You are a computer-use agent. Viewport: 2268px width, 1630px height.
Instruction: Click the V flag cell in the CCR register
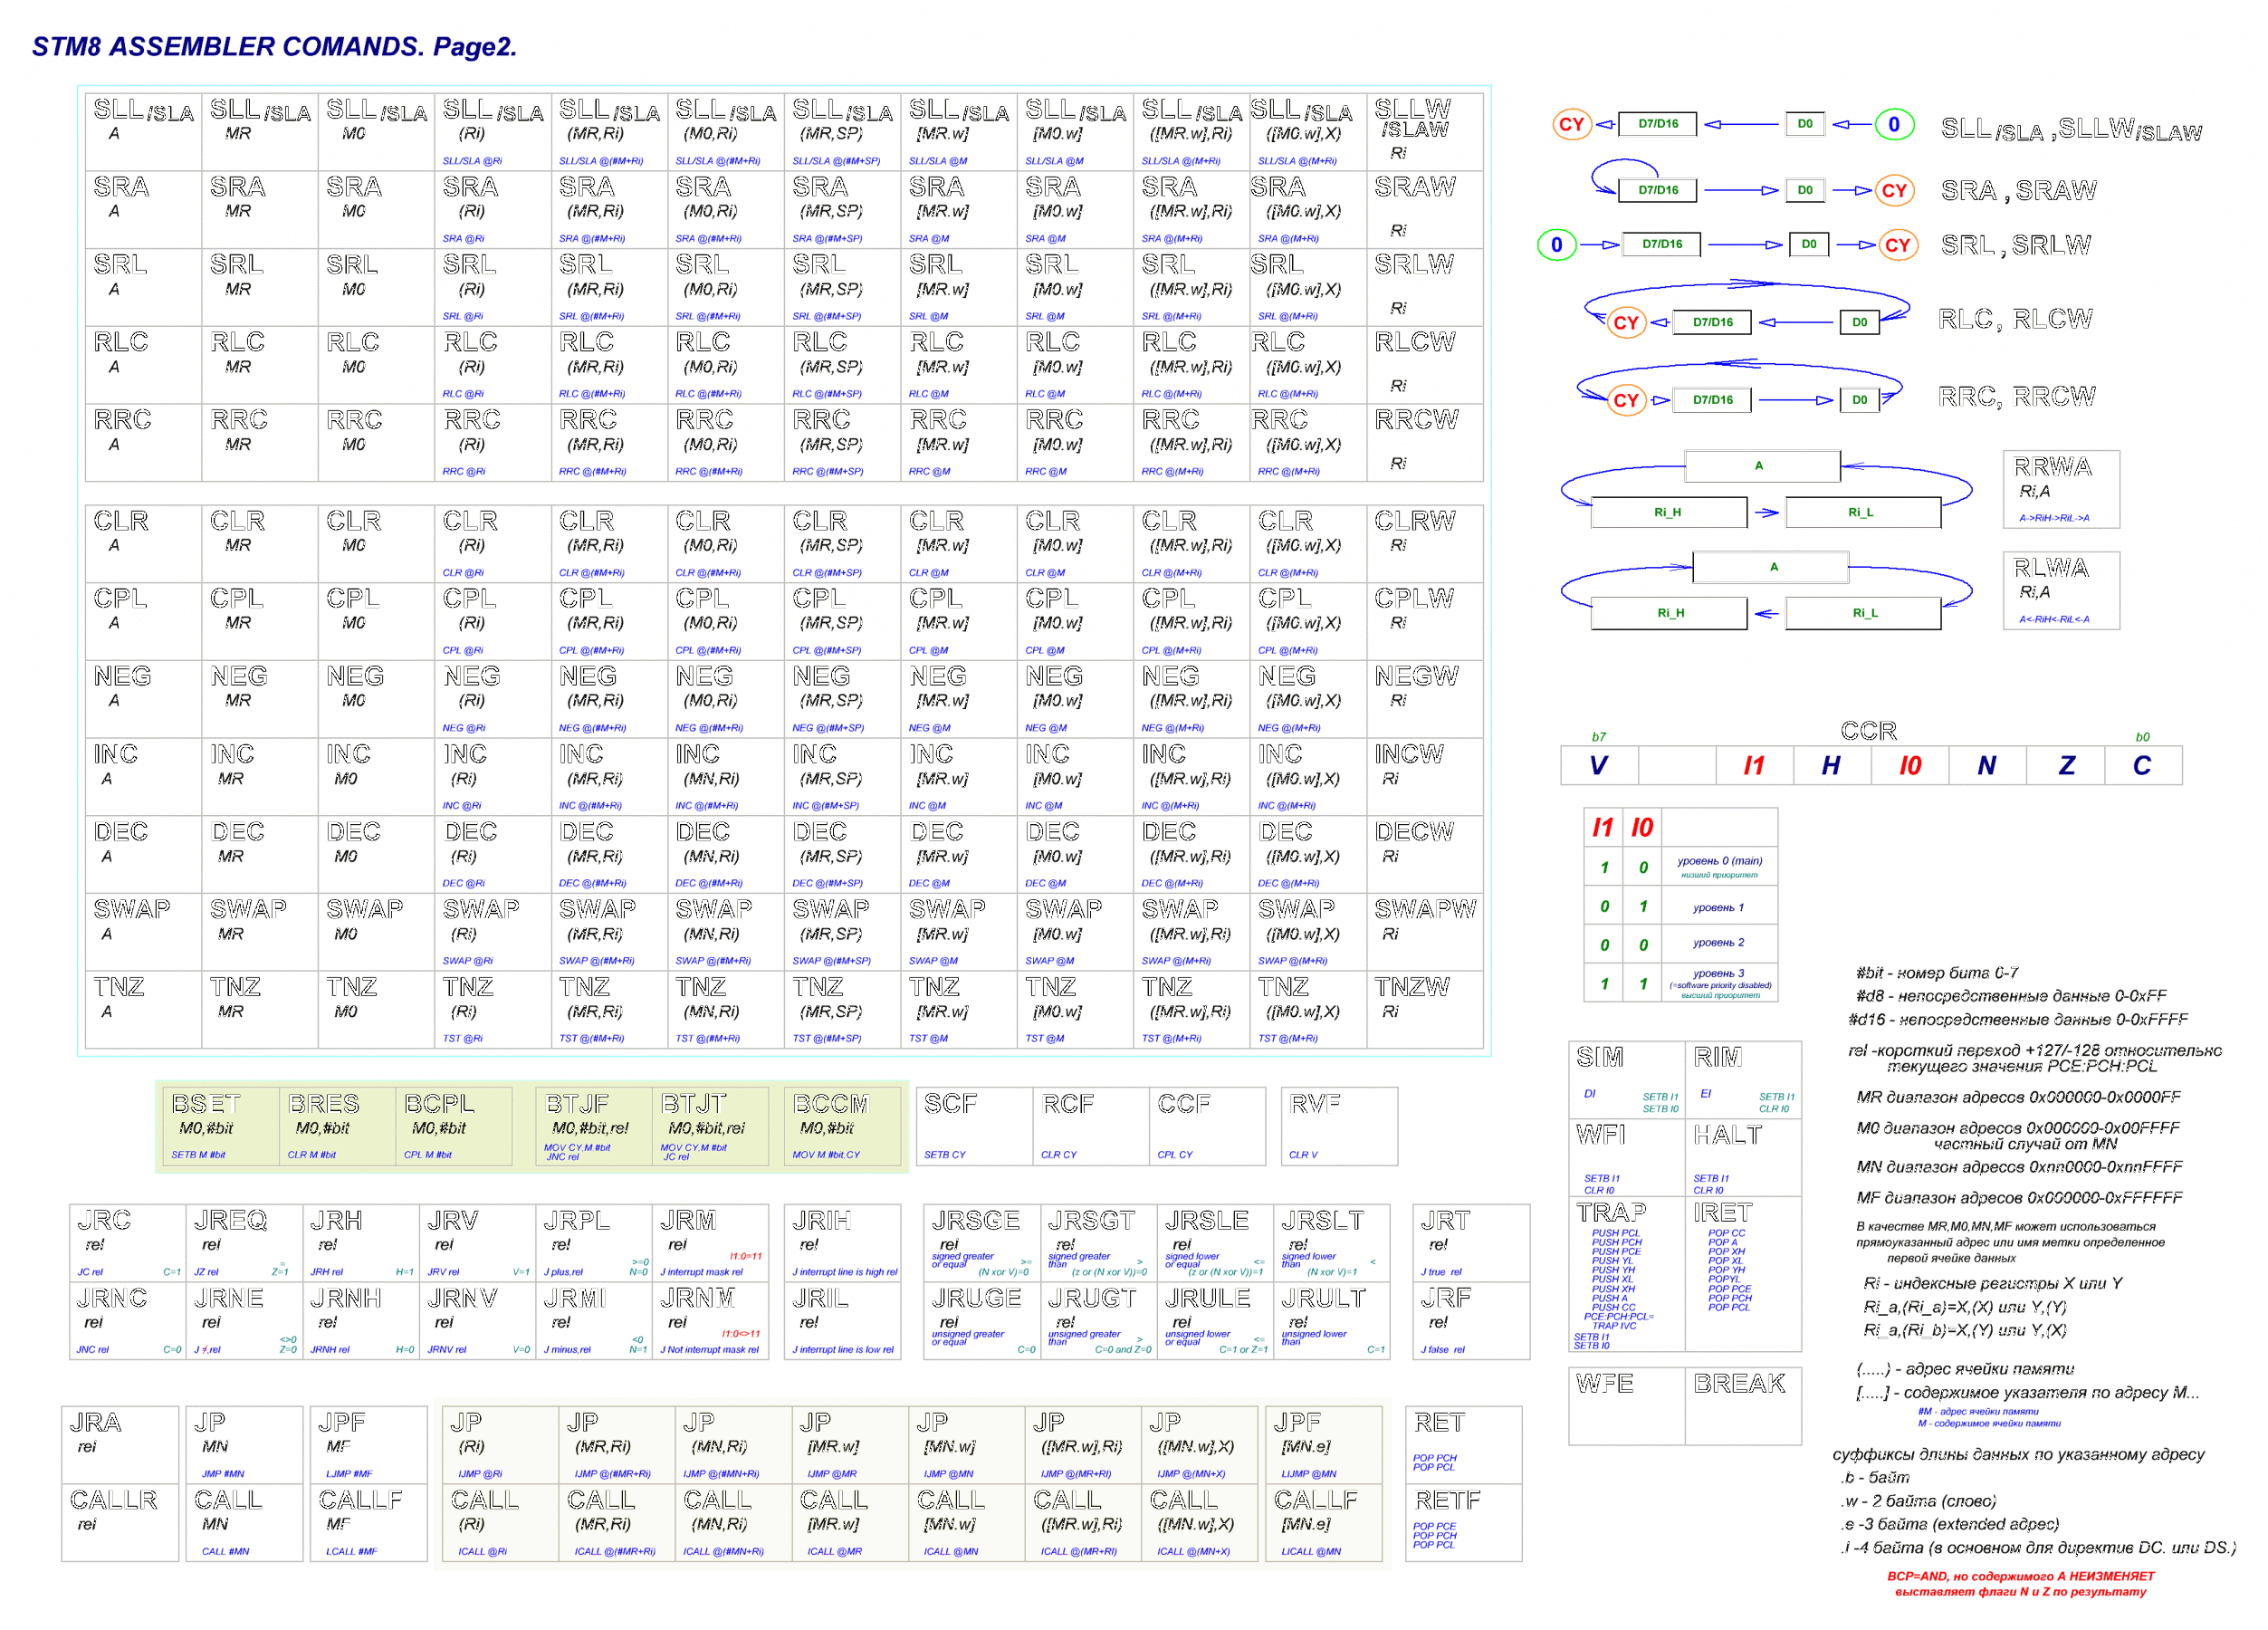pos(1598,766)
